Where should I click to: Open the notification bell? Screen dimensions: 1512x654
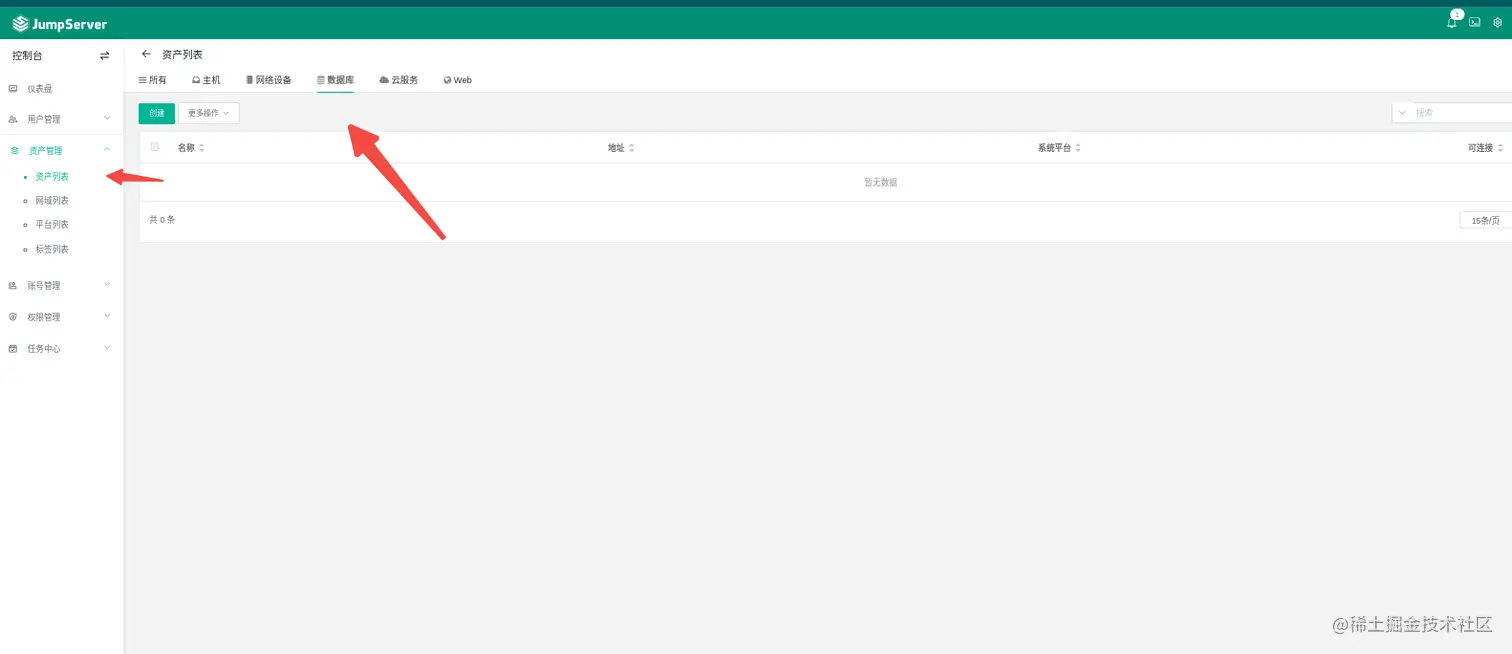click(1452, 22)
